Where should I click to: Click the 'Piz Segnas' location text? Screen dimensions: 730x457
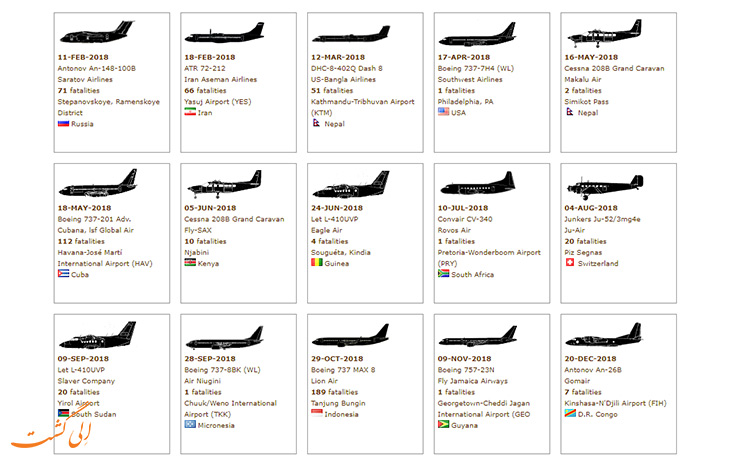pos(583,253)
